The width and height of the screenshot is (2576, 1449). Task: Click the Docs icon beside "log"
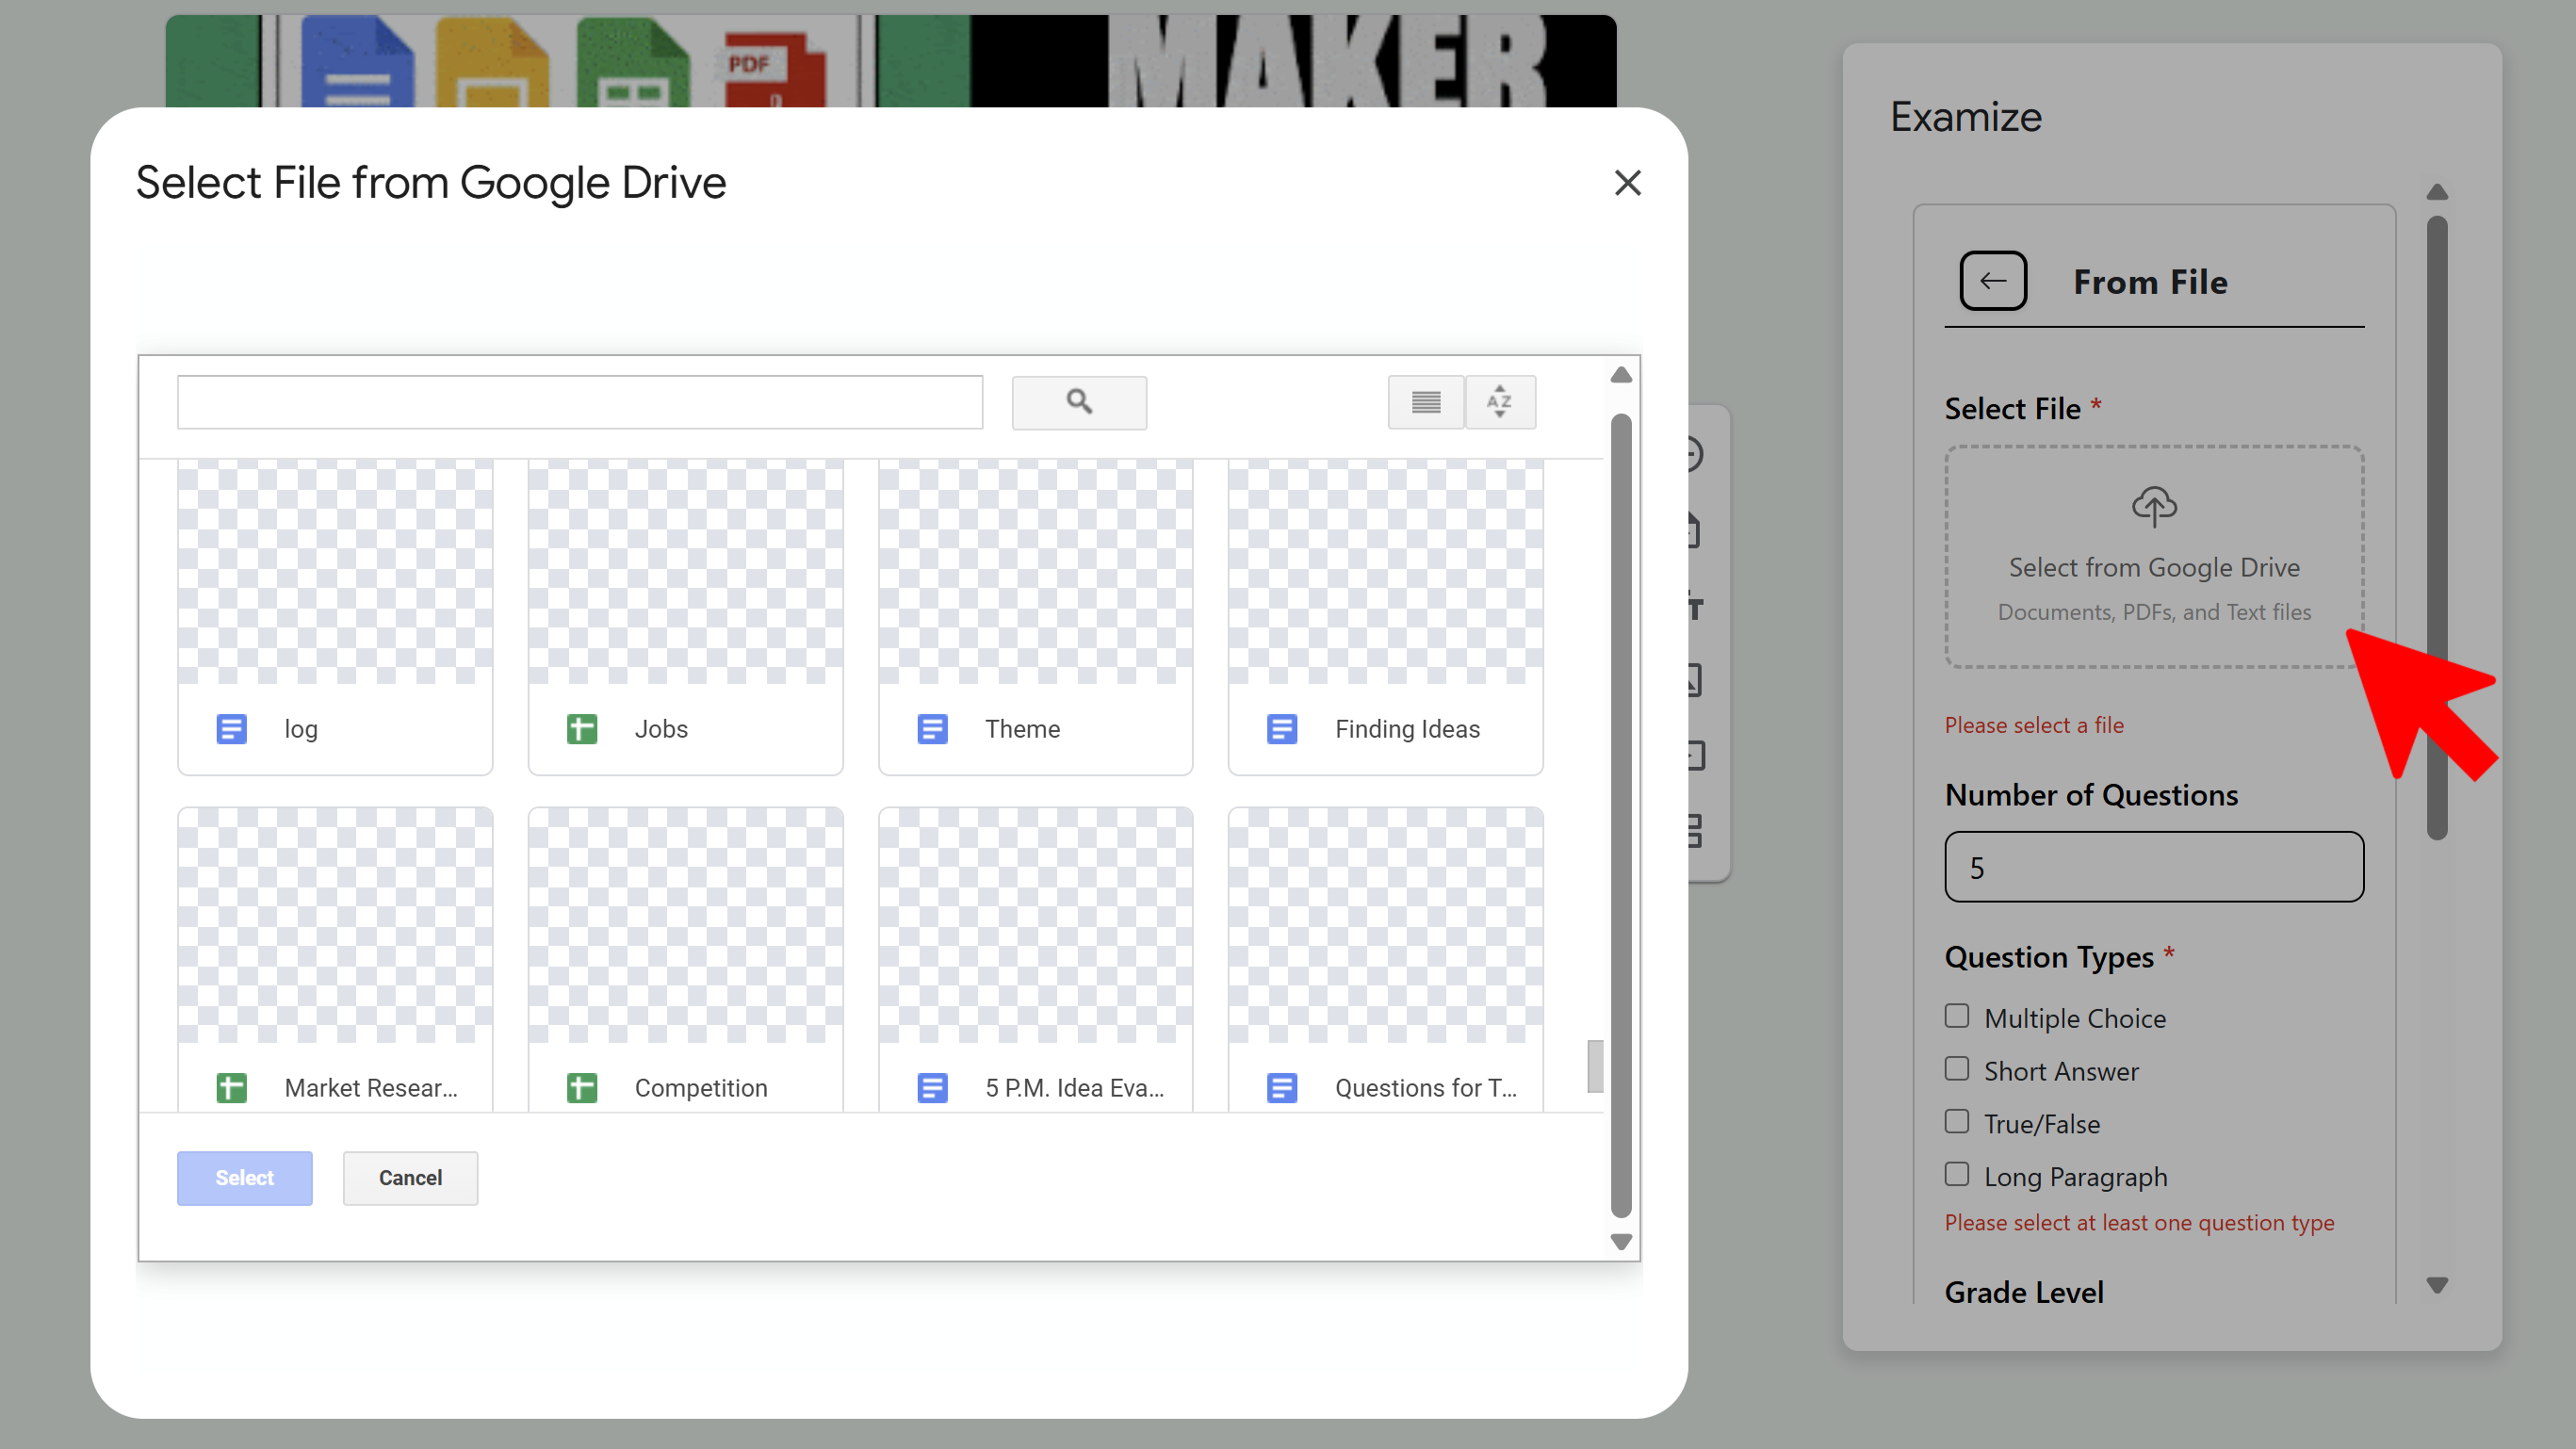[x=231, y=728]
